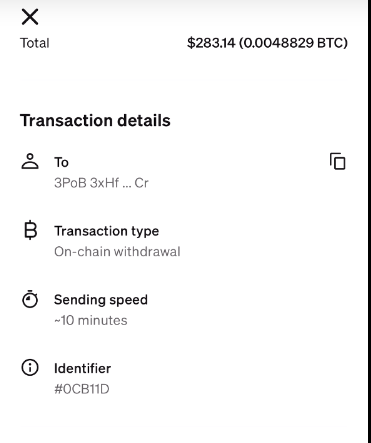Click the Total label

[x=35, y=43]
